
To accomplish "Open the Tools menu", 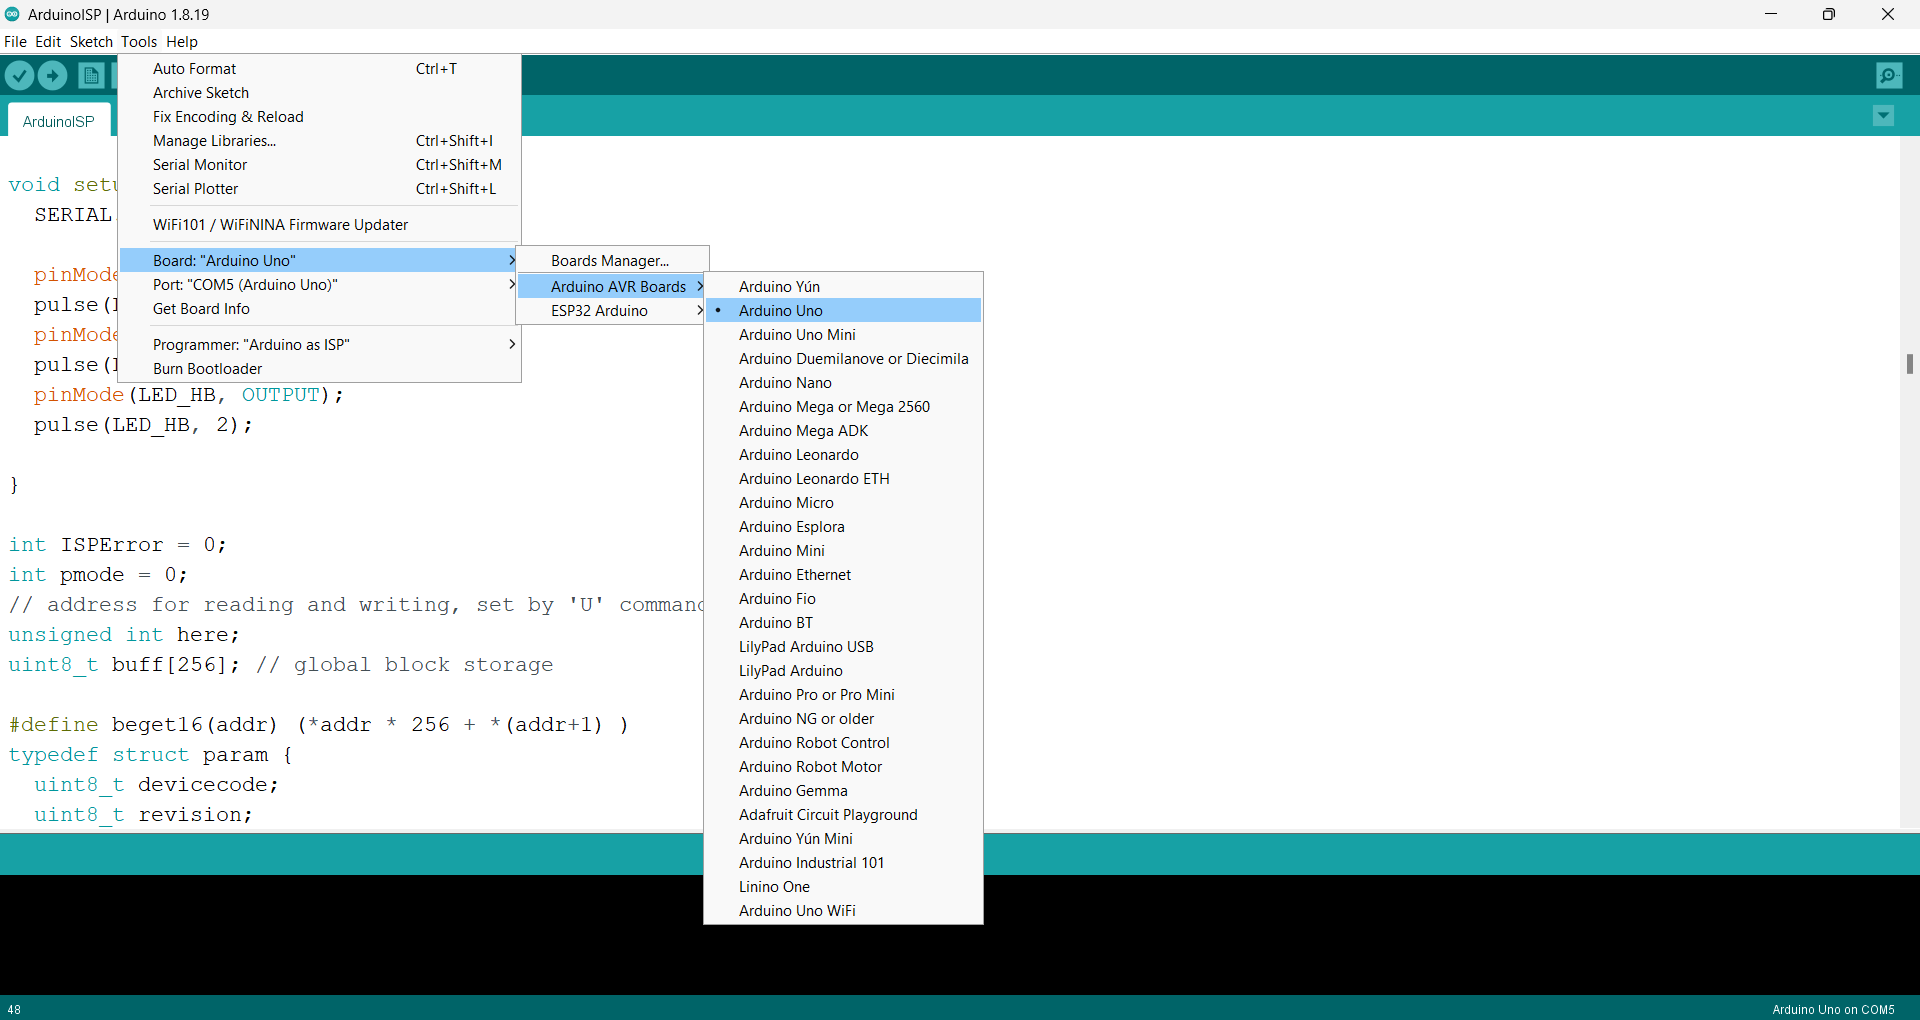I will click(x=139, y=42).
